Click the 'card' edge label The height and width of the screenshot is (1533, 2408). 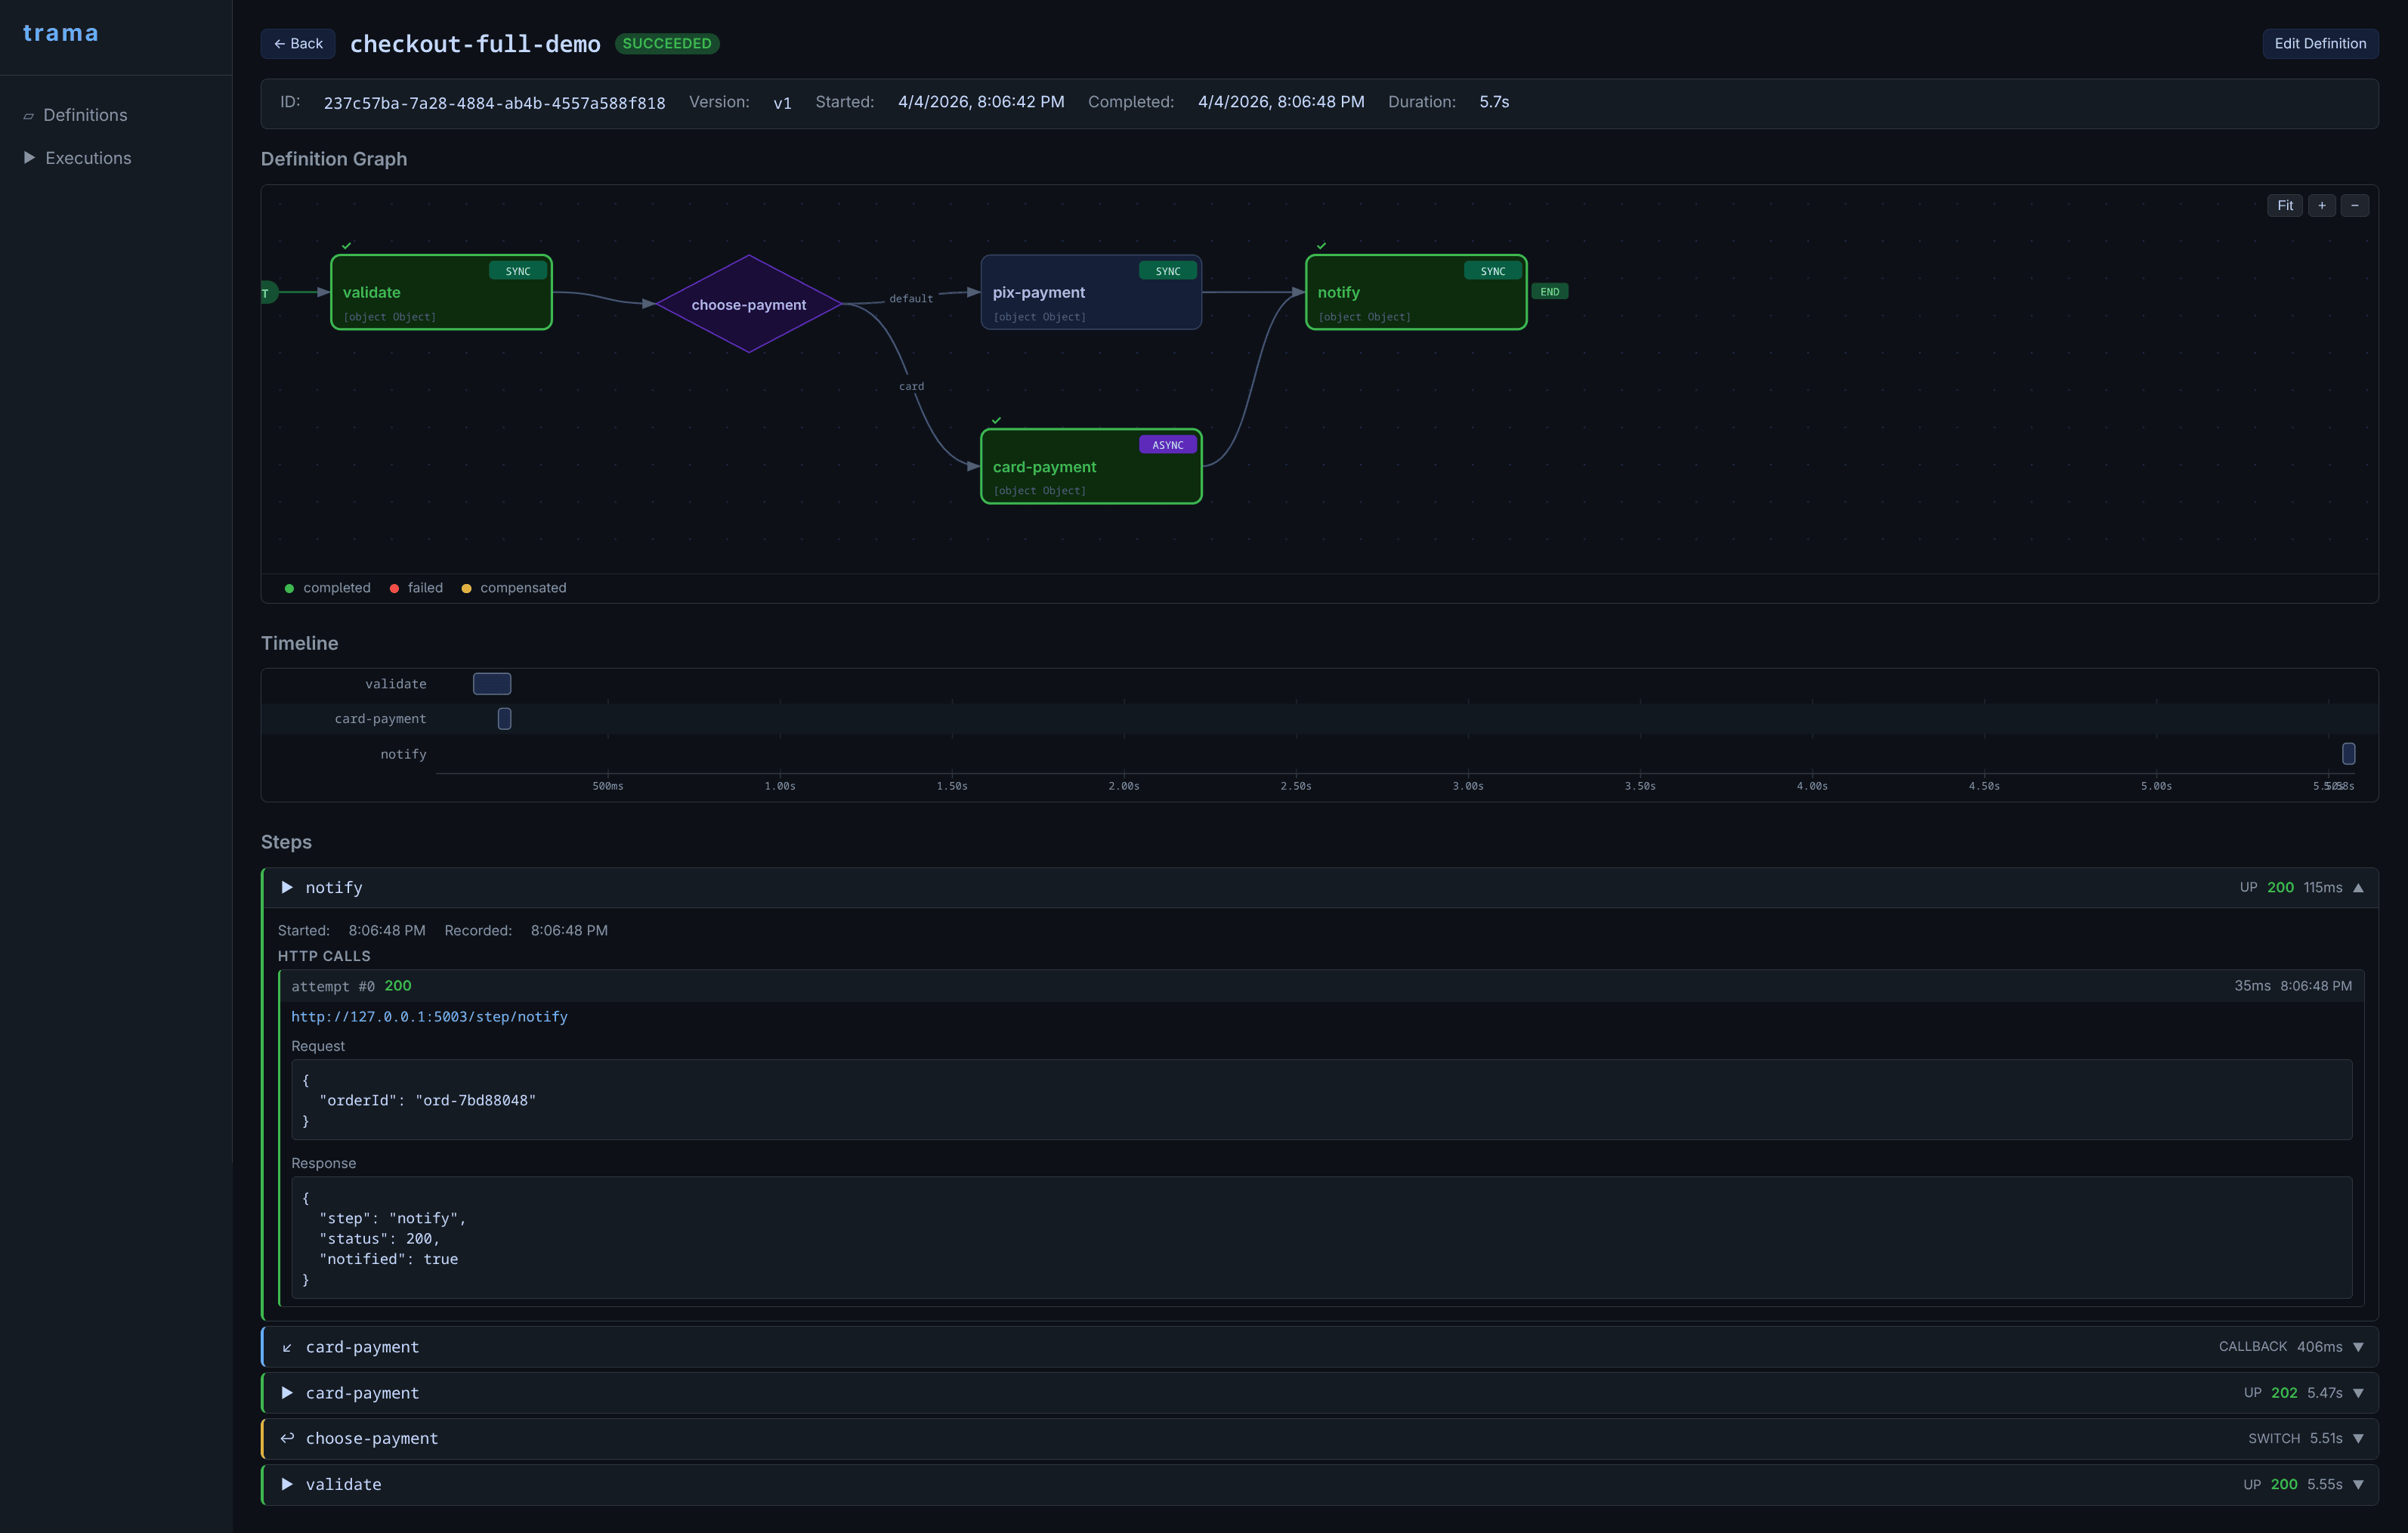(911, 386)
